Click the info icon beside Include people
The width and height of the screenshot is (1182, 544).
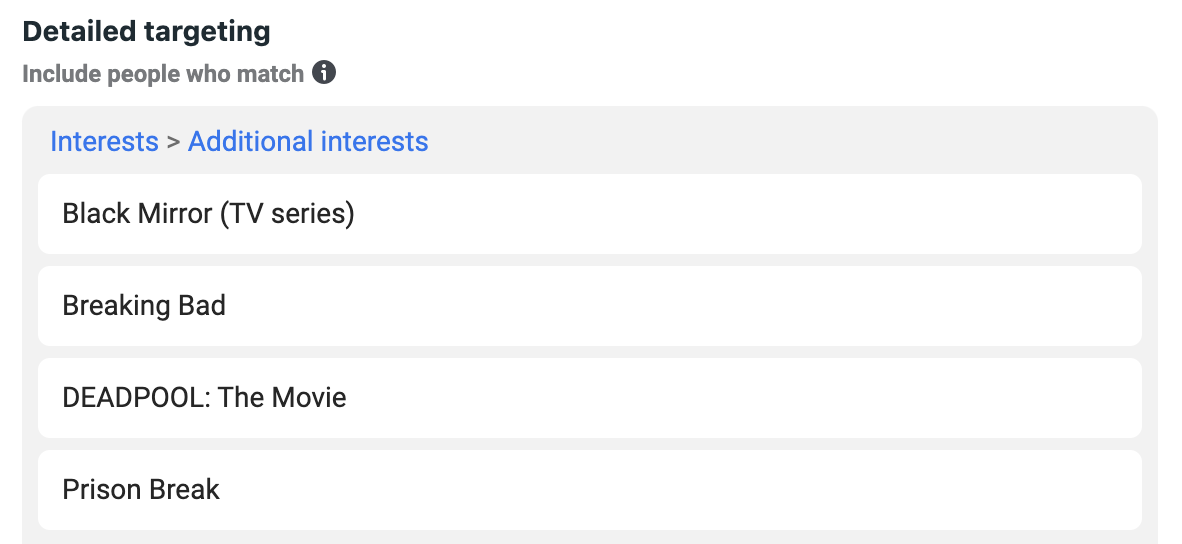tap(324, 73)
